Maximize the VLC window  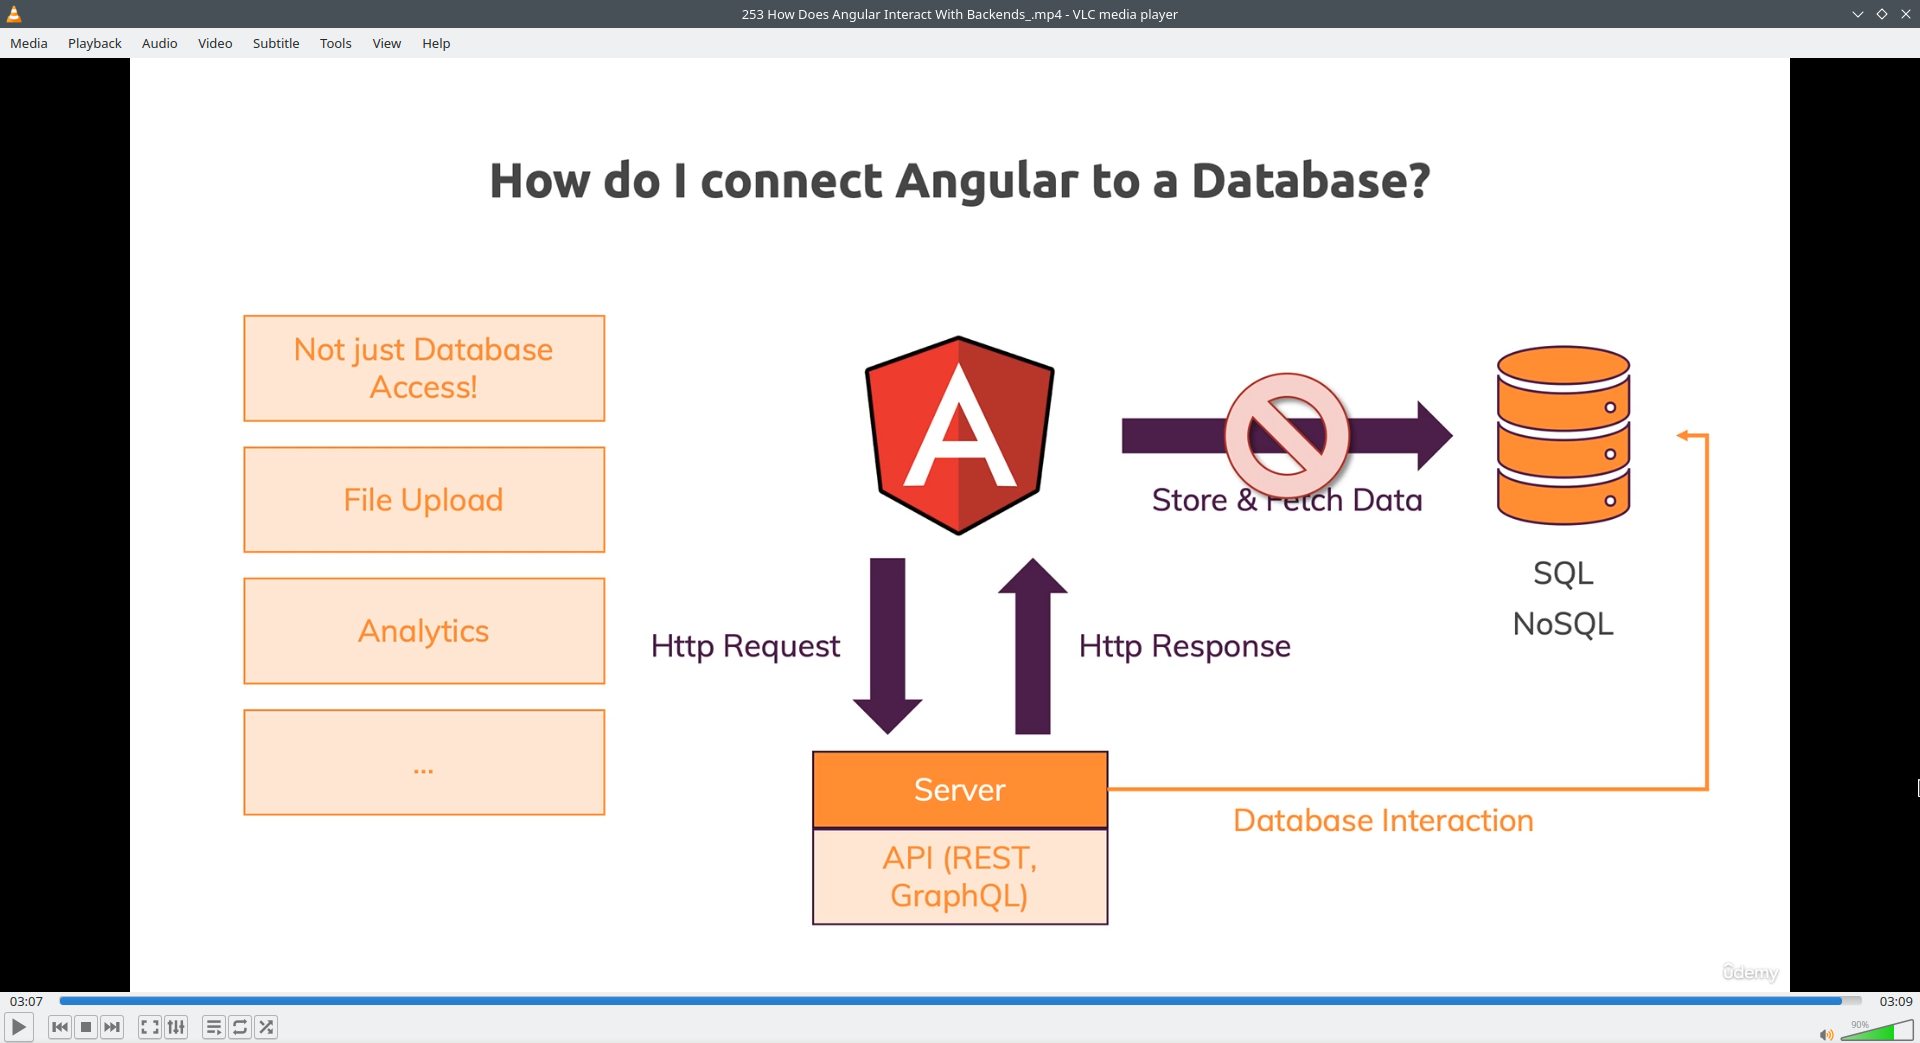click(x=1882, y=14)
